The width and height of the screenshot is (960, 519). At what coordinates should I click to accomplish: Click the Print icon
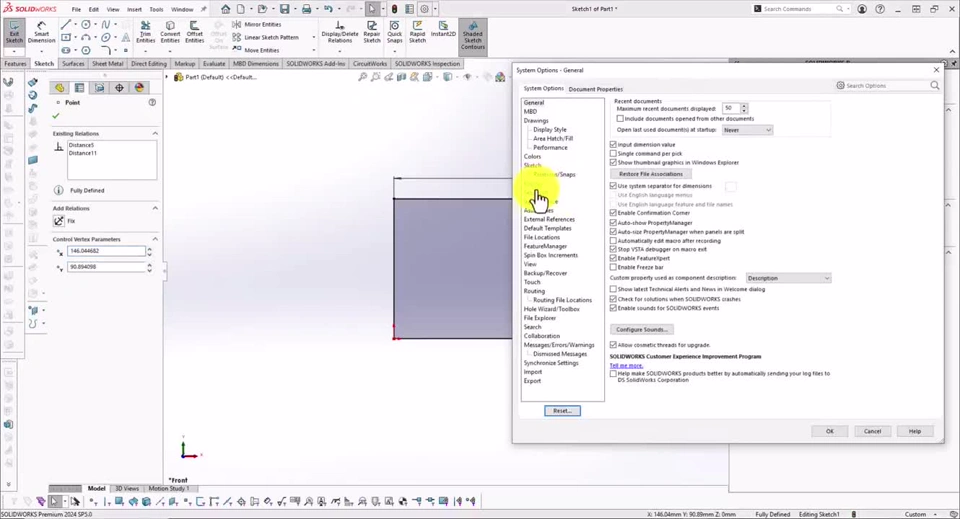pos(306,9)
